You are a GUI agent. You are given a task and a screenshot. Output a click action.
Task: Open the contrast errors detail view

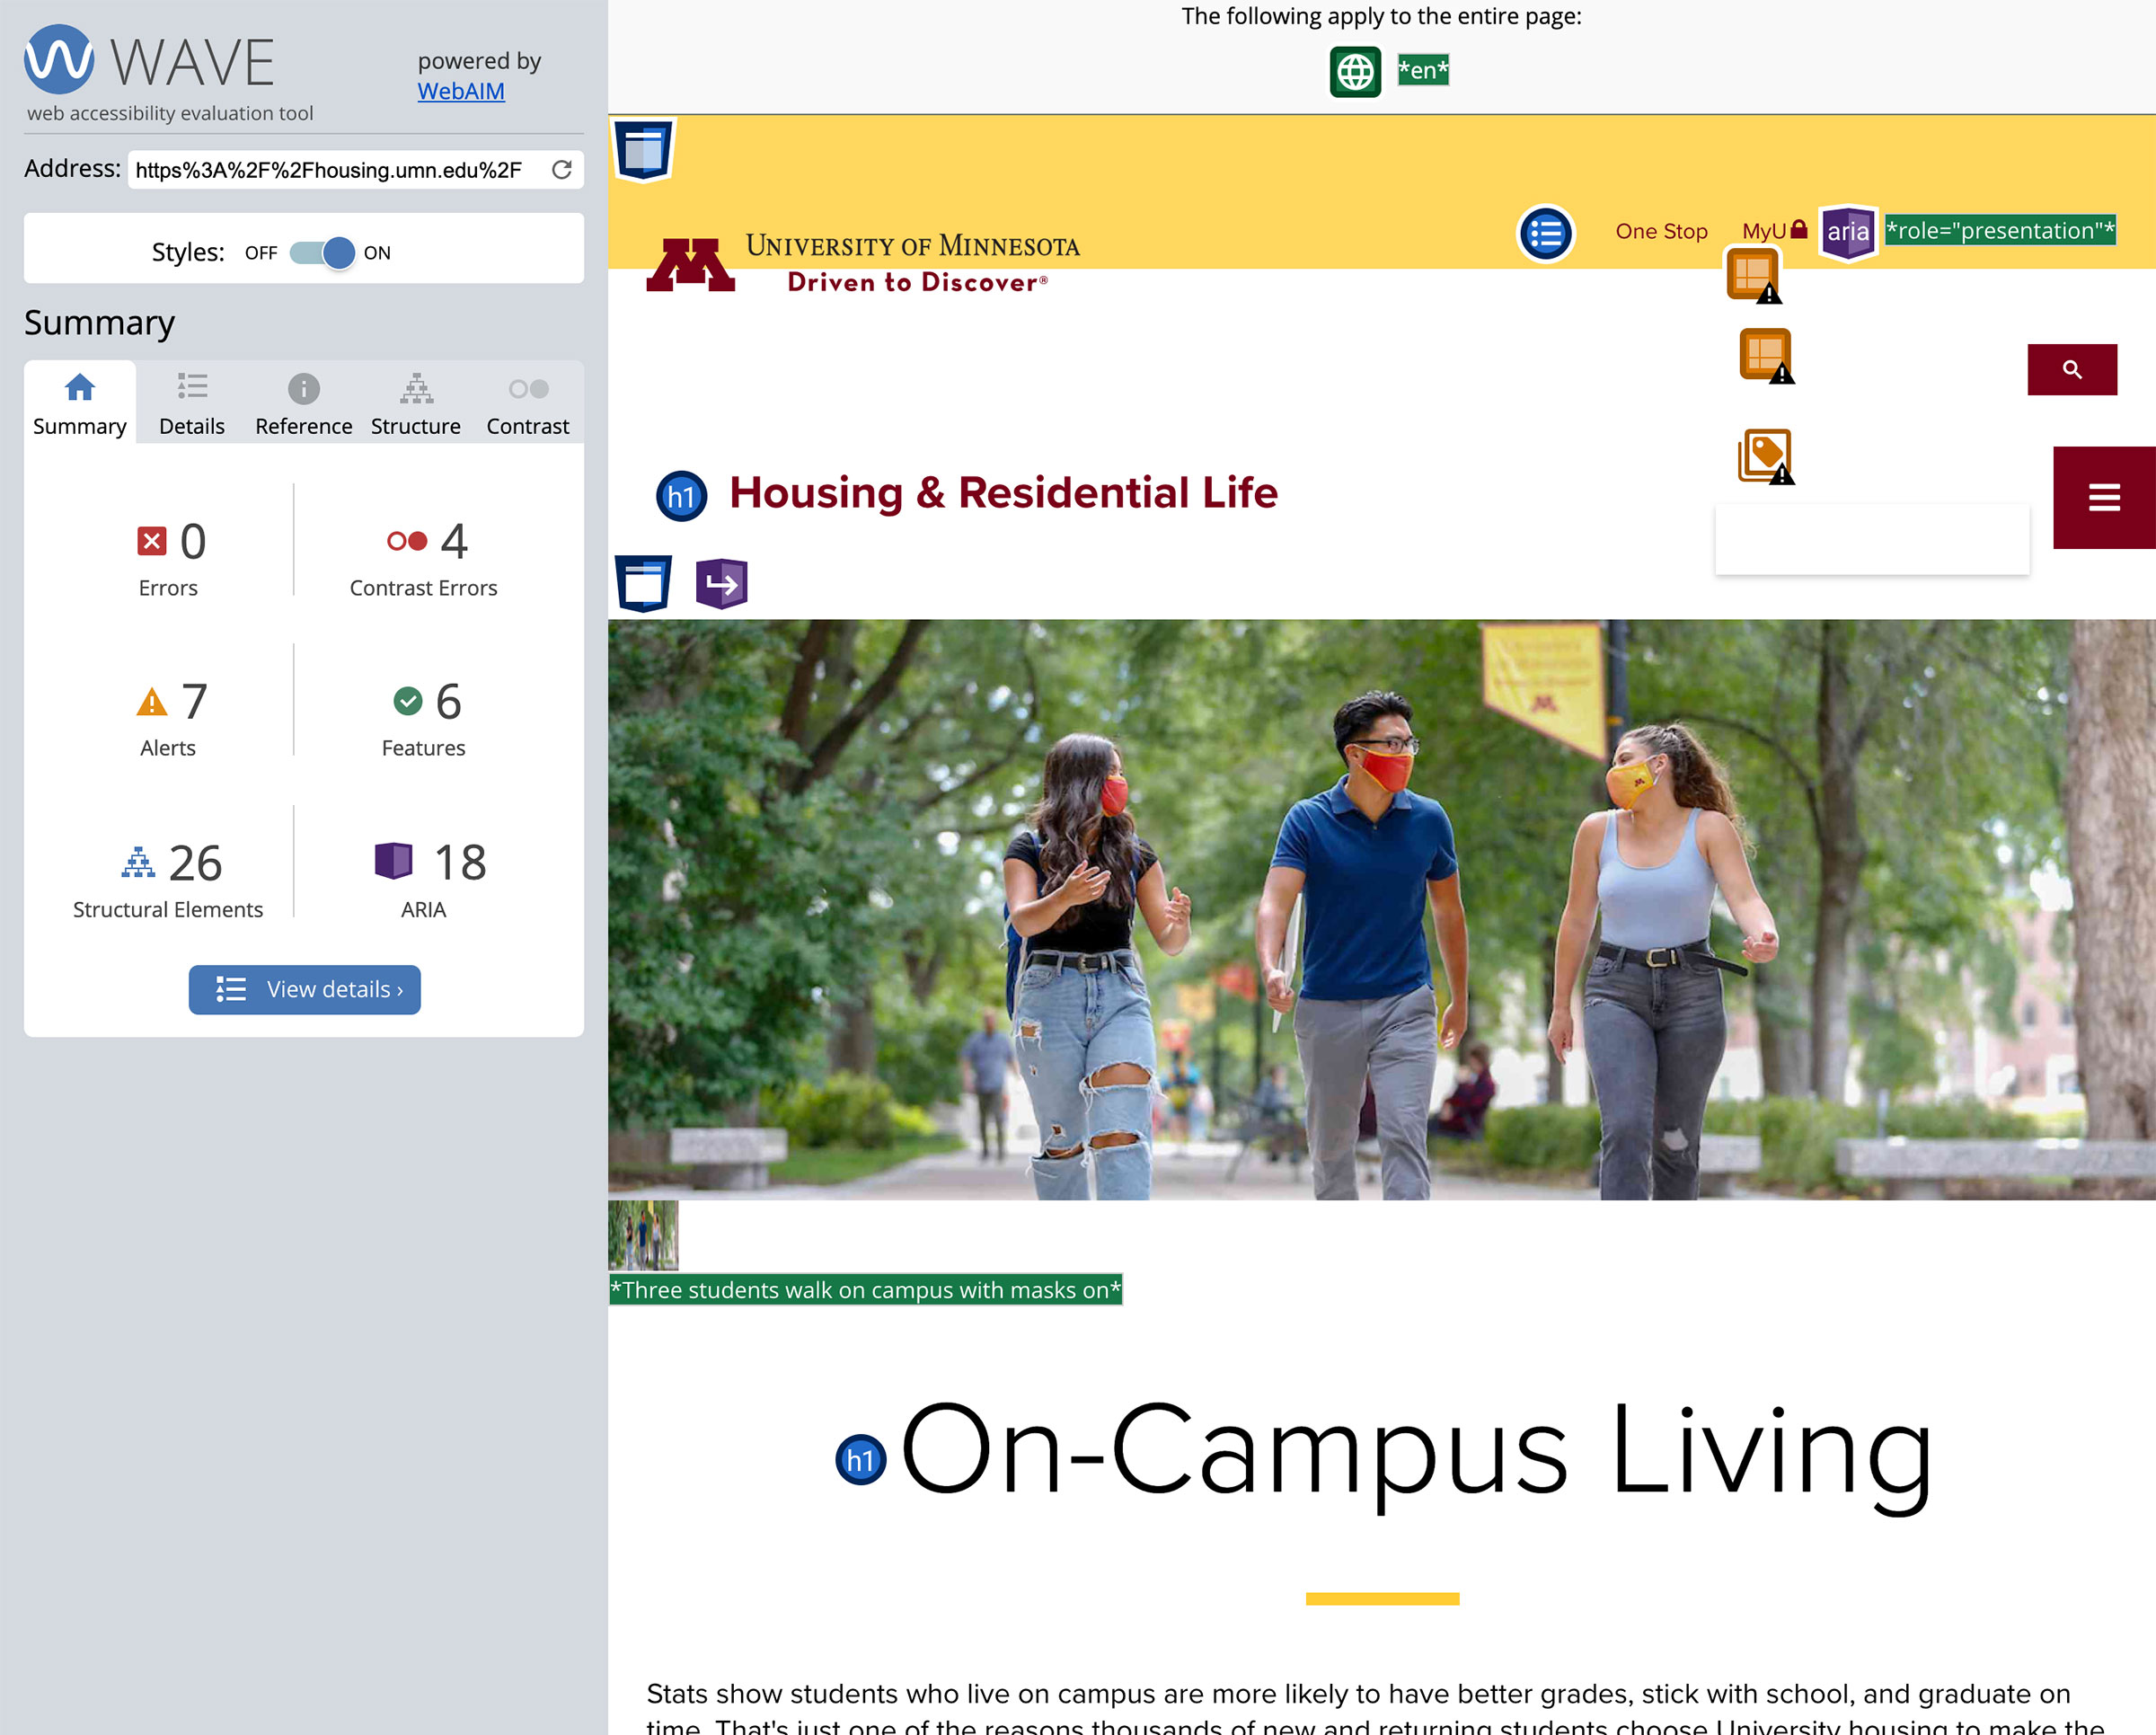point(423,556)
